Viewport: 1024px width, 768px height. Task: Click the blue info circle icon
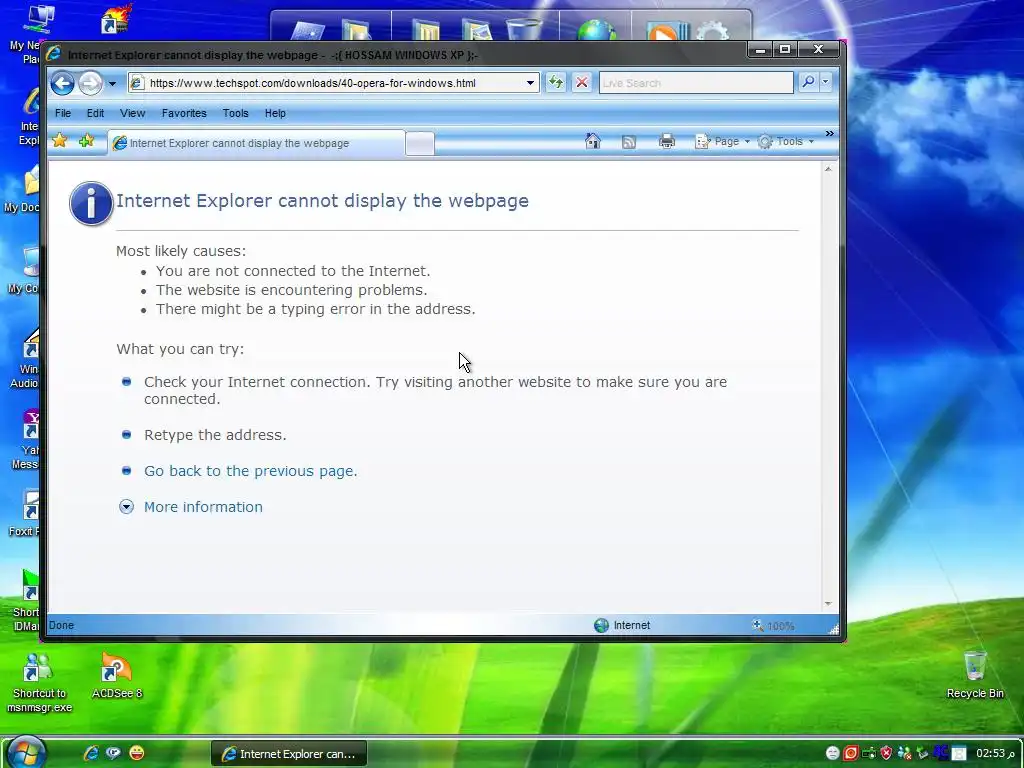tap(91, 203)
